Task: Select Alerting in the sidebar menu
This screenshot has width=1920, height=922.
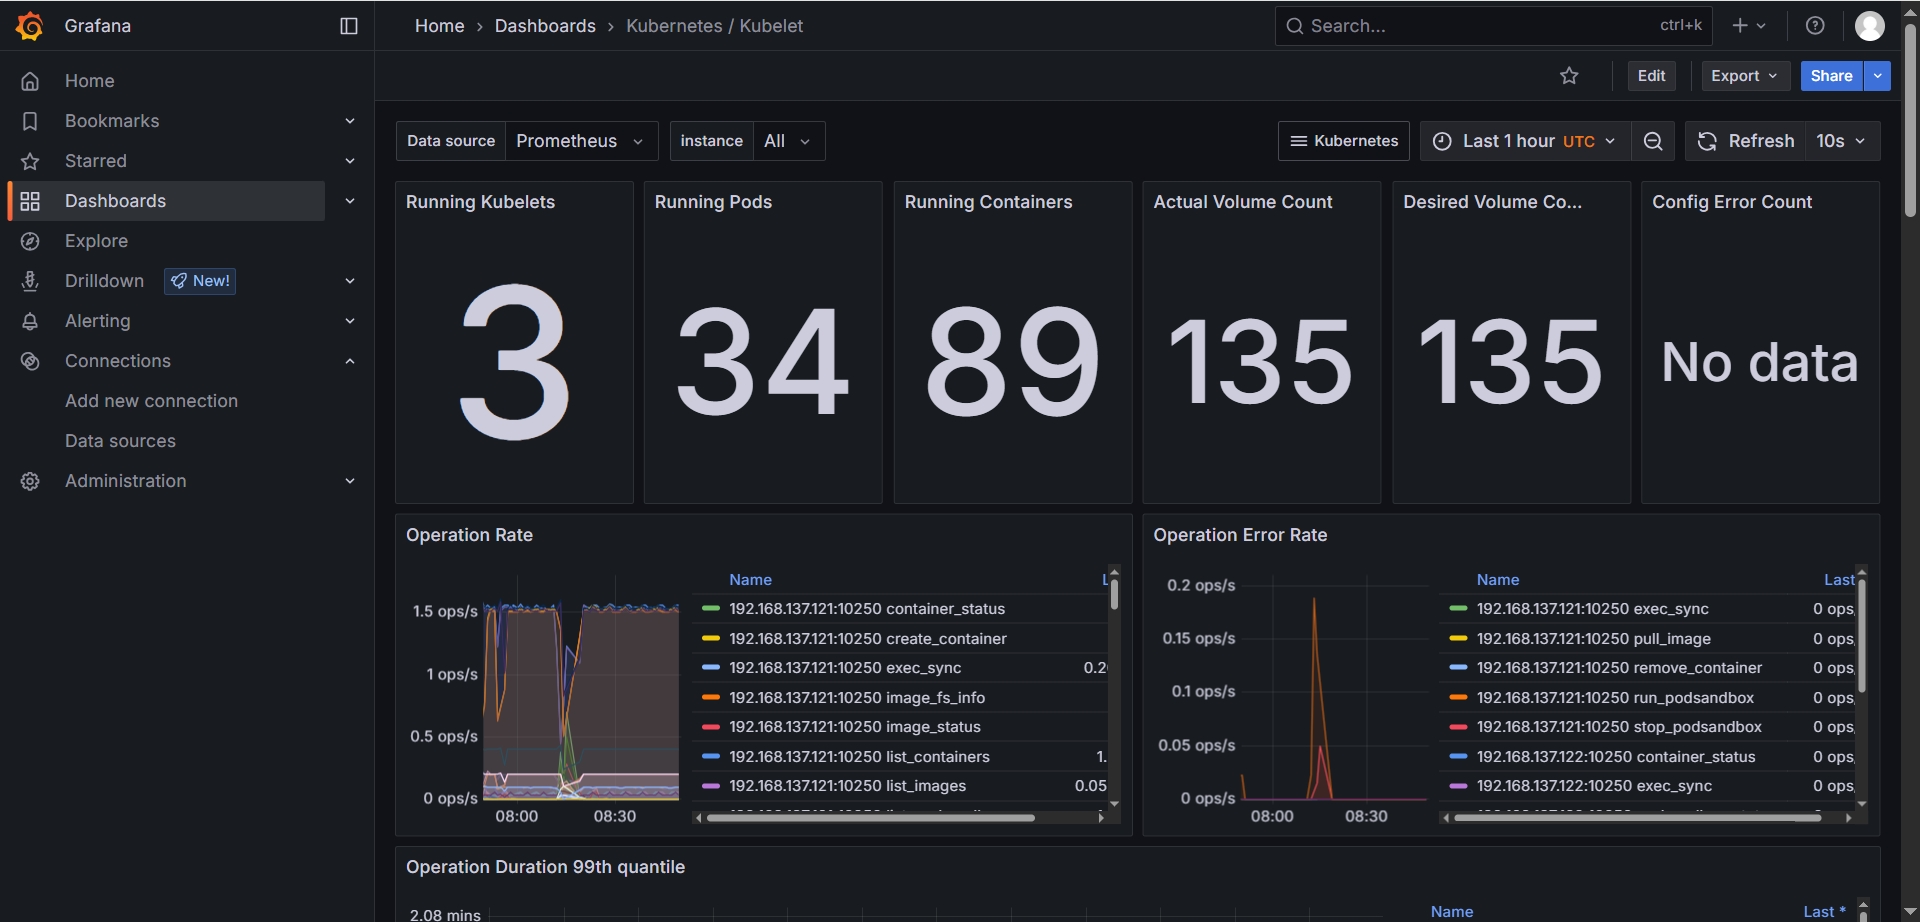Action: (98, 321)
